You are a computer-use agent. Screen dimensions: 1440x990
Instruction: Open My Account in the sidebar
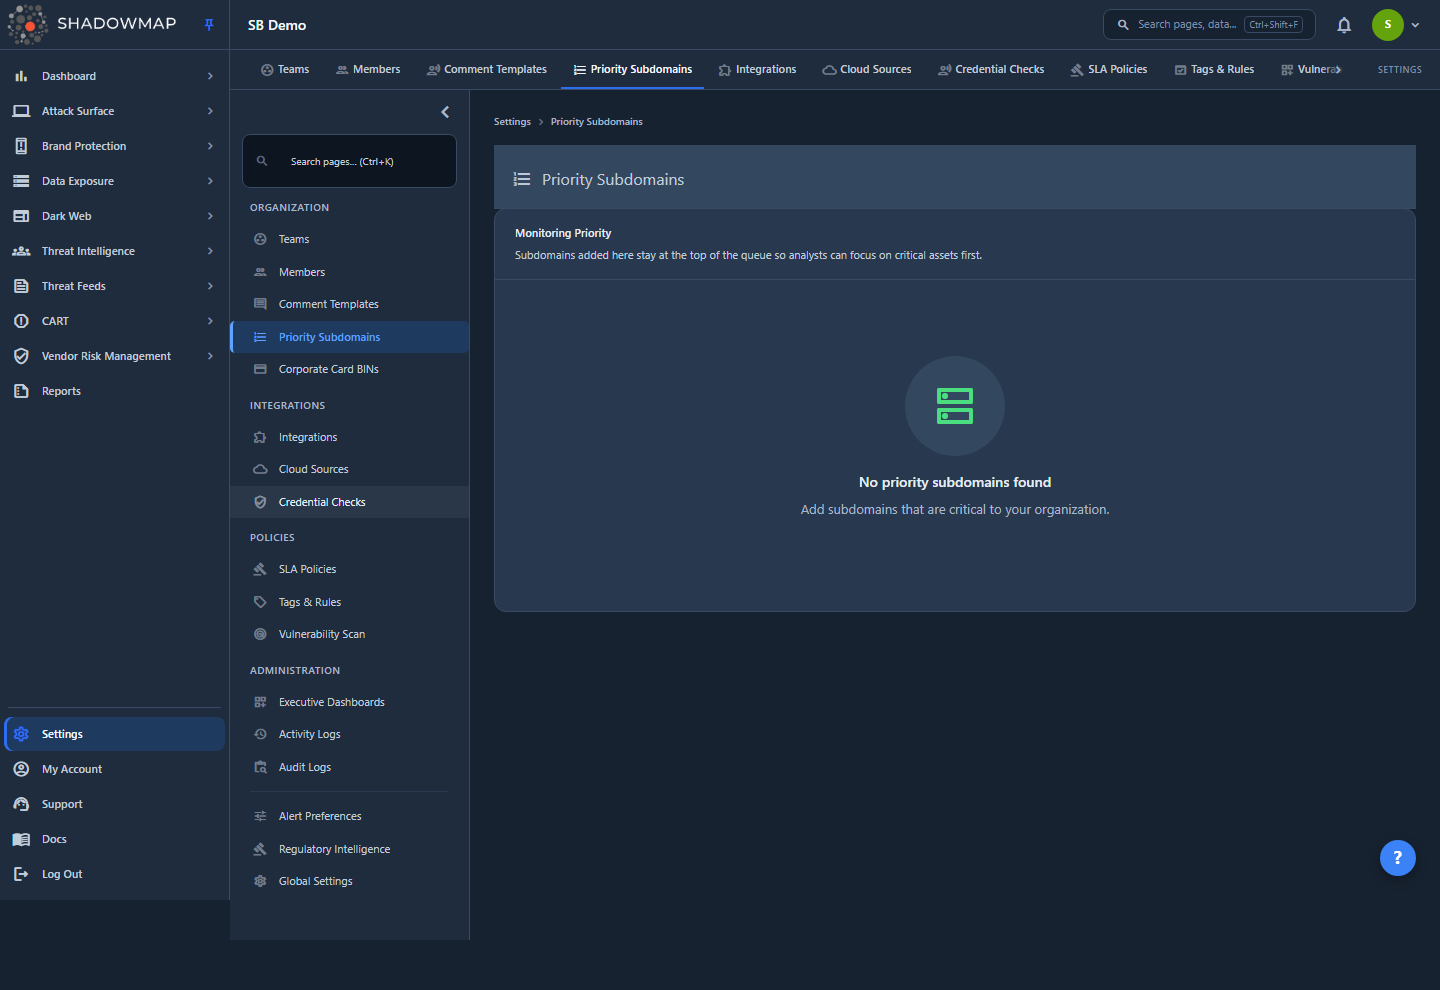[x=115, y=769]
